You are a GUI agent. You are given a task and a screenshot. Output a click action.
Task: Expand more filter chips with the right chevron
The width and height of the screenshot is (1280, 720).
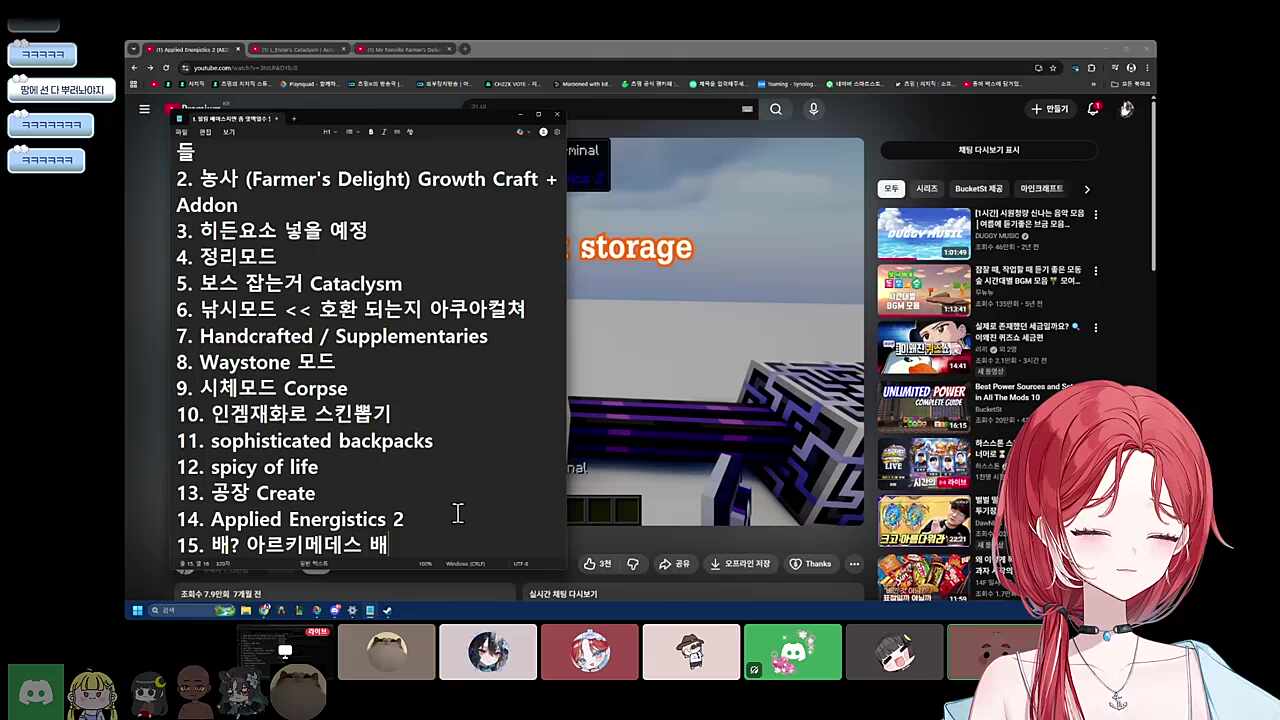click(1086, 188)
